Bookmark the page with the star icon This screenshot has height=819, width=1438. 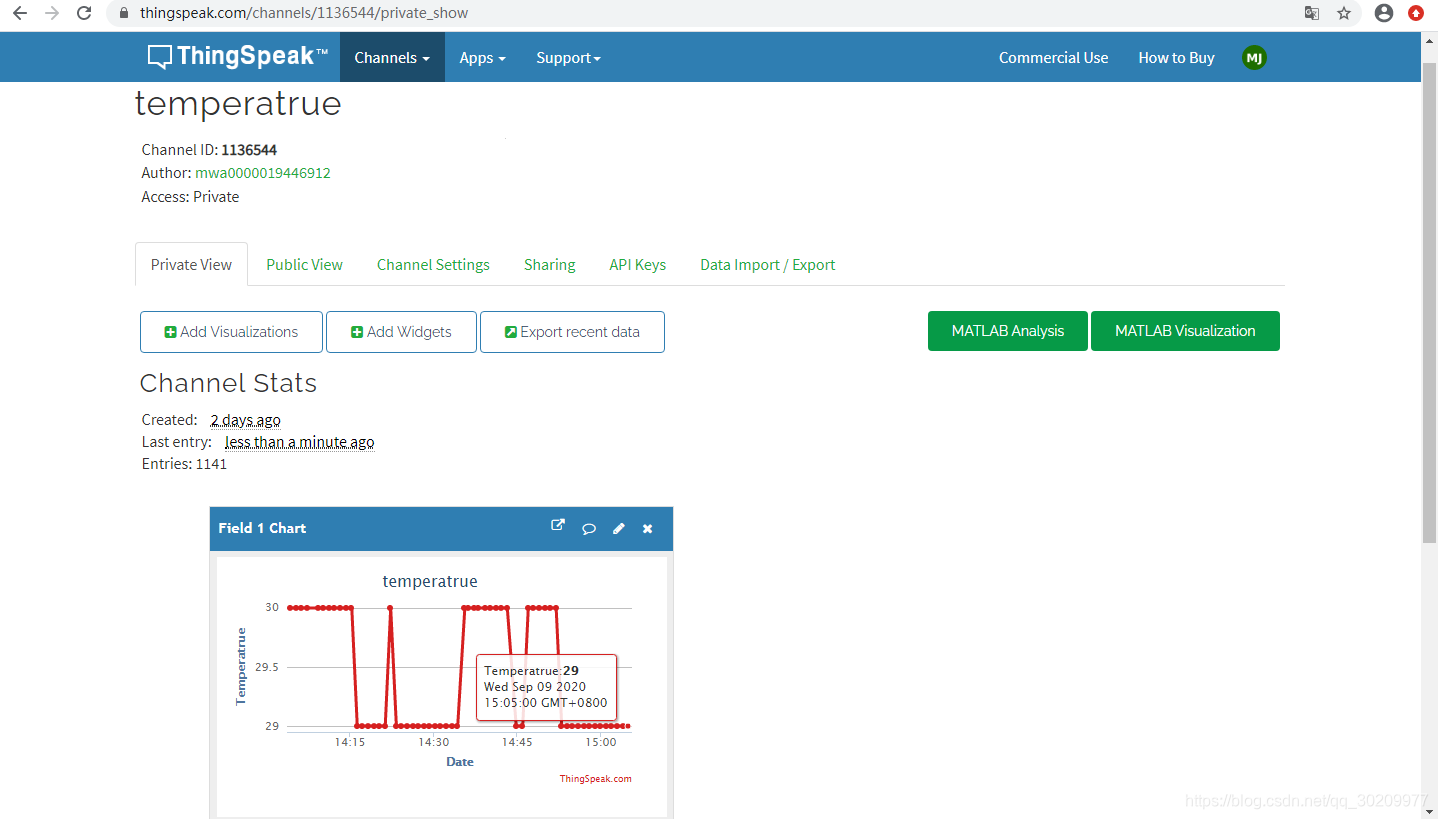click(1344, 13)
